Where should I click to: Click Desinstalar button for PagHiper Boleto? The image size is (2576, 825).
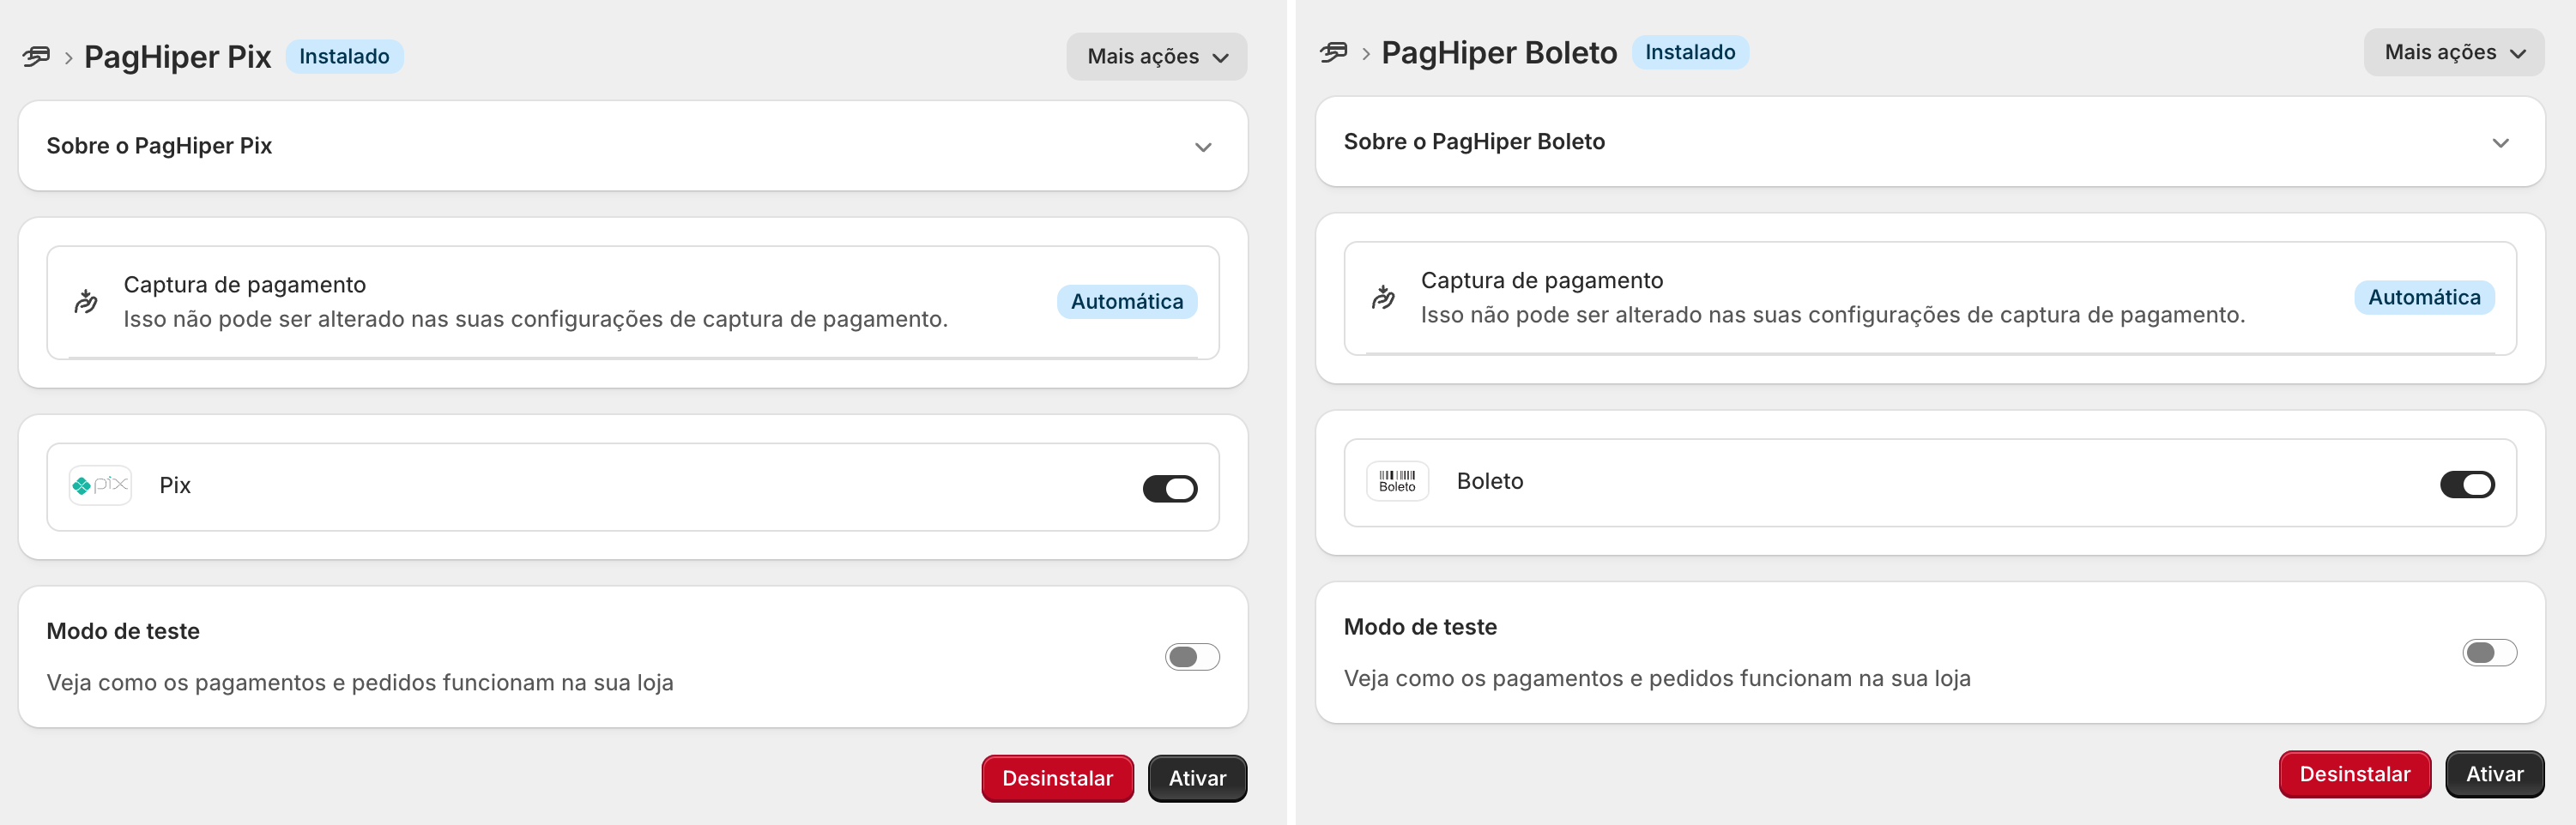pos(2354,774)
